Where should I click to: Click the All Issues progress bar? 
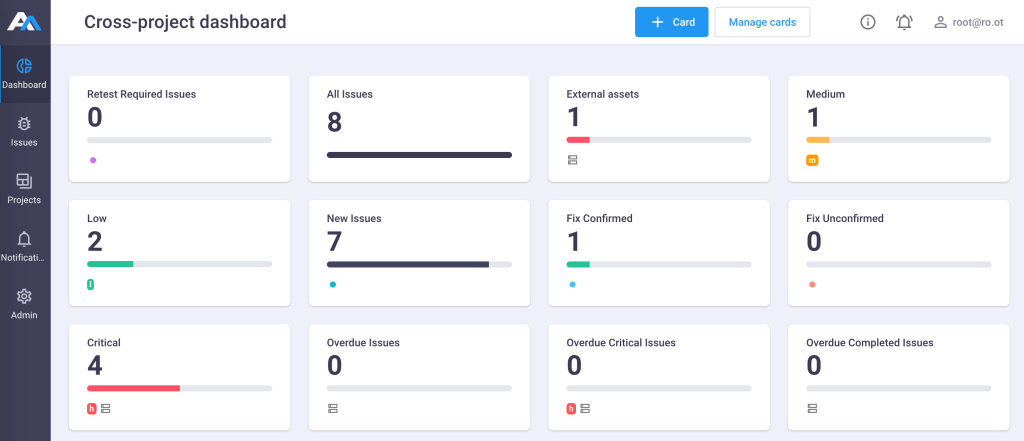tap(419, 155)
